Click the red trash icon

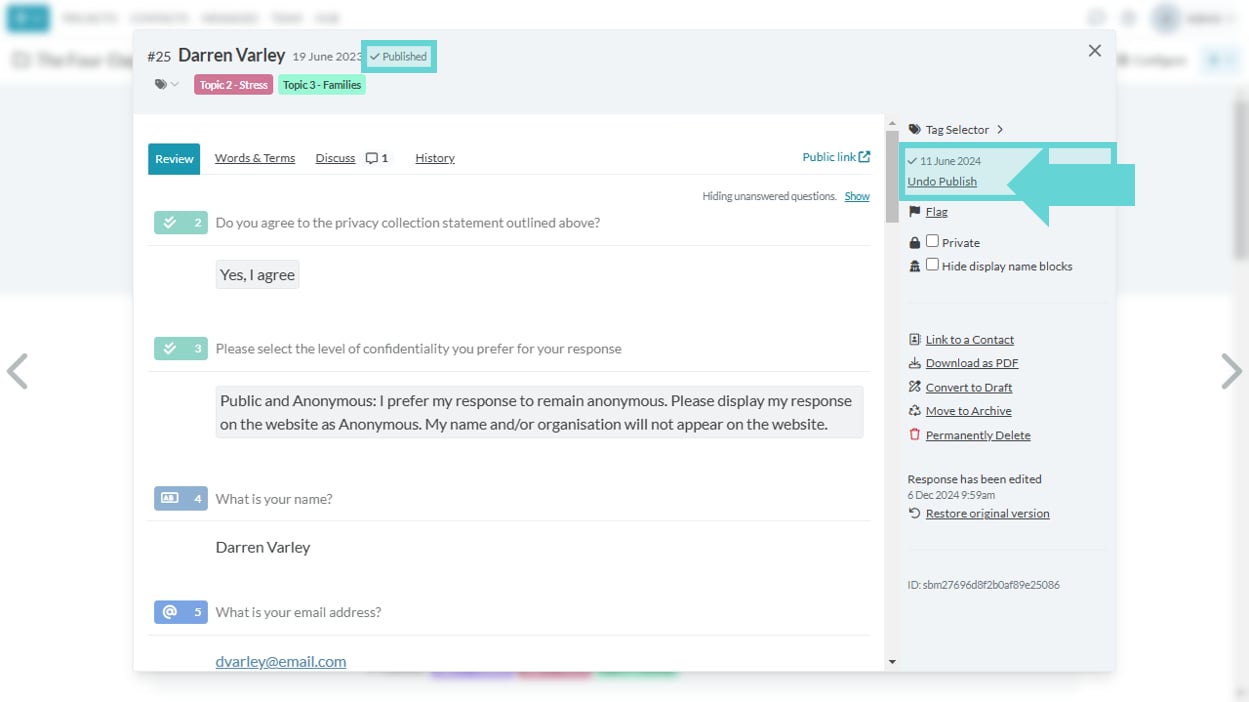tap(914, 435)
